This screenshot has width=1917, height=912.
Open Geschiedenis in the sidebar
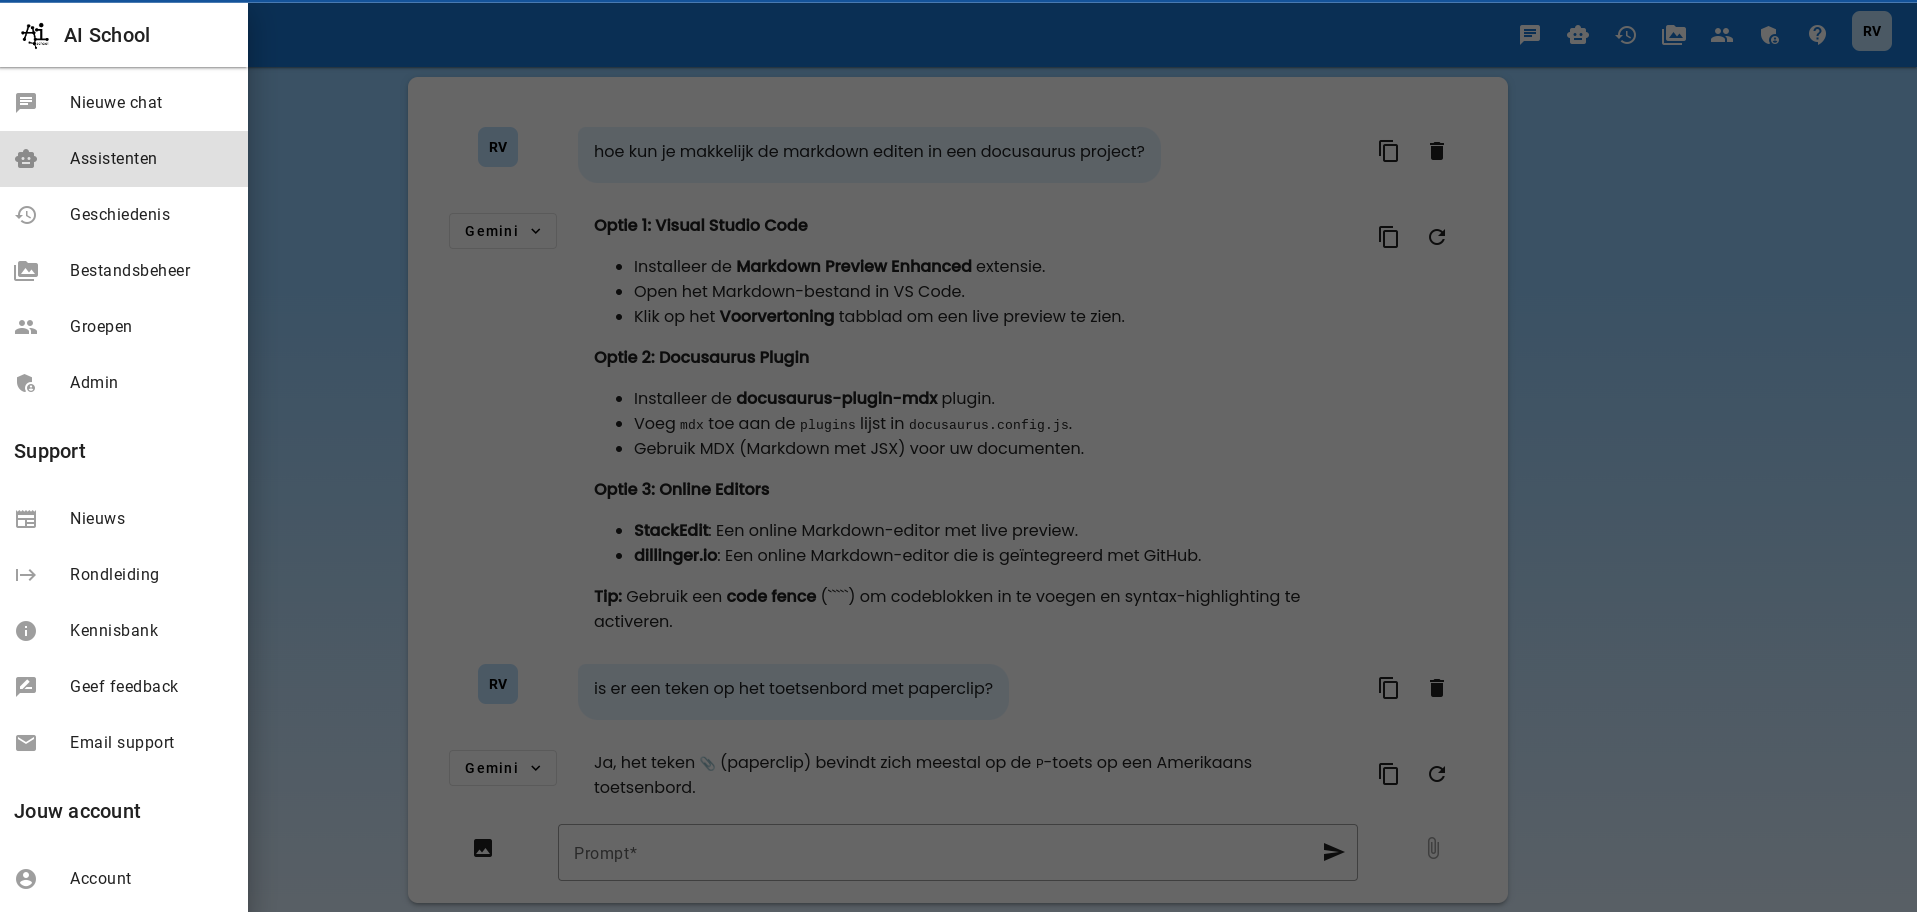pos(120,215)
